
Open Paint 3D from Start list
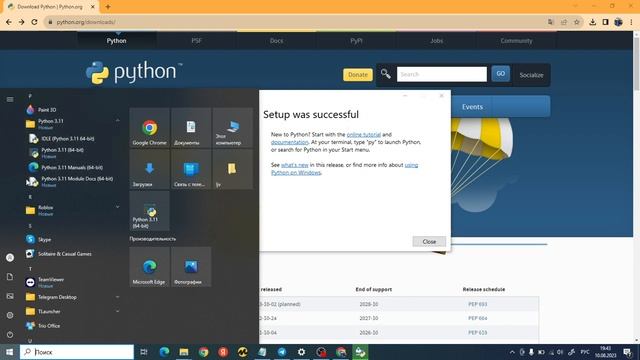[x=47, y=110]
